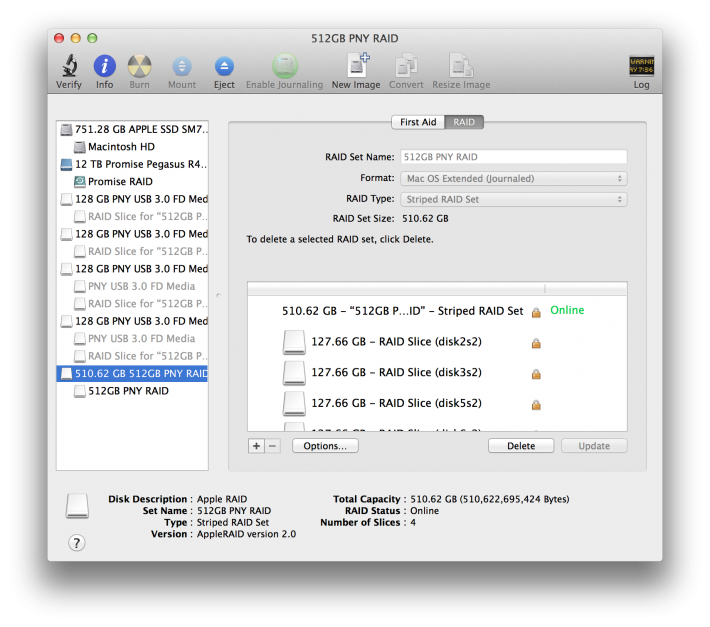This screenshot has height=627, width=710.
Task: Click the lock icon beside disk5s2 slice
Action: pyautogui.click(x=536, y=404)
